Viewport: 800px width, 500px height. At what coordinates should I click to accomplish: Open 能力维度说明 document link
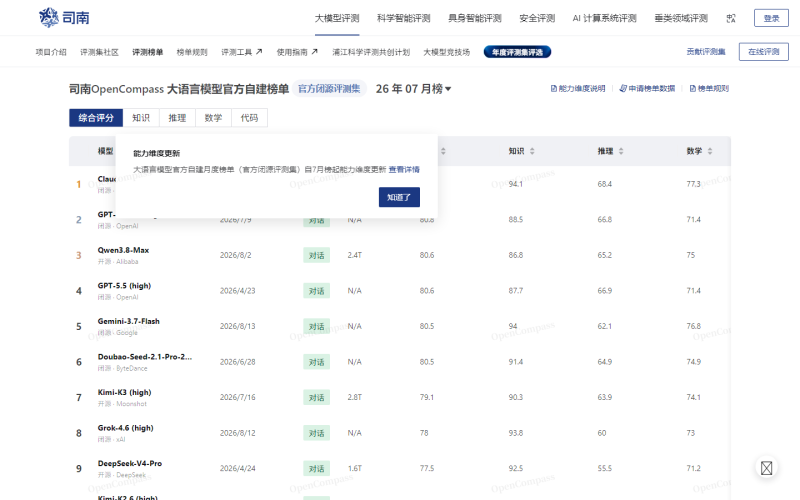(578, 88)
